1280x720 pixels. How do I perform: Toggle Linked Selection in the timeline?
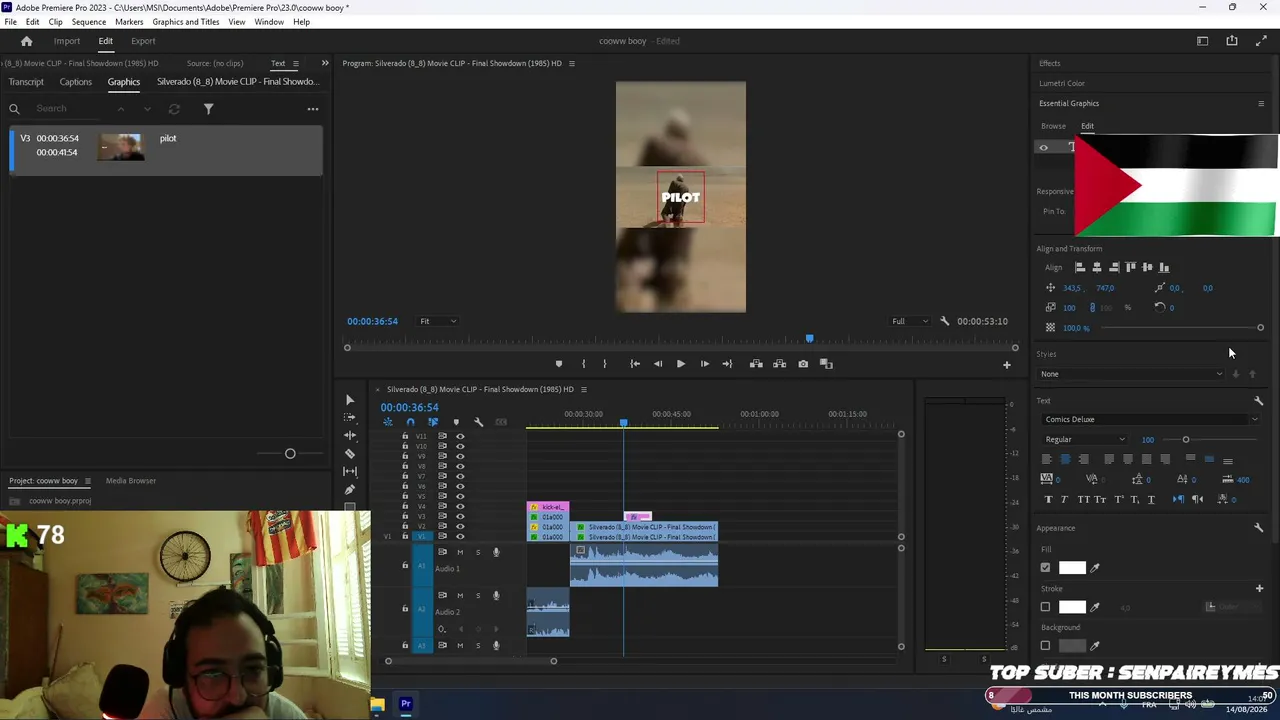pyautogui.click(x=433, y=422)
